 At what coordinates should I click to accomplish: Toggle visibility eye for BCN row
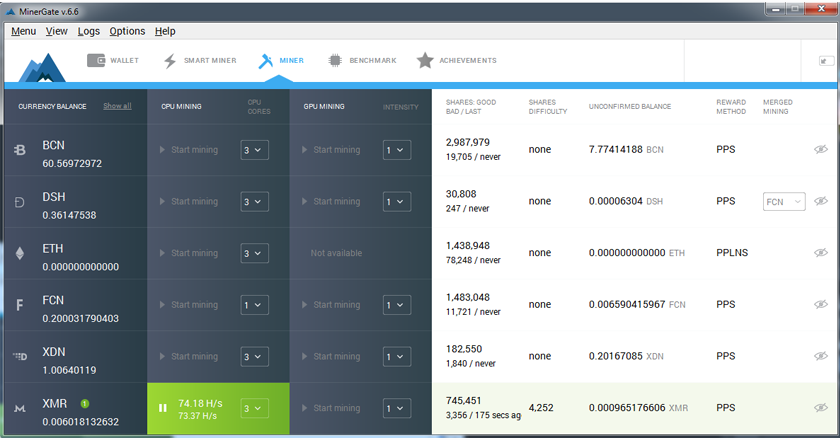(821, 150)
